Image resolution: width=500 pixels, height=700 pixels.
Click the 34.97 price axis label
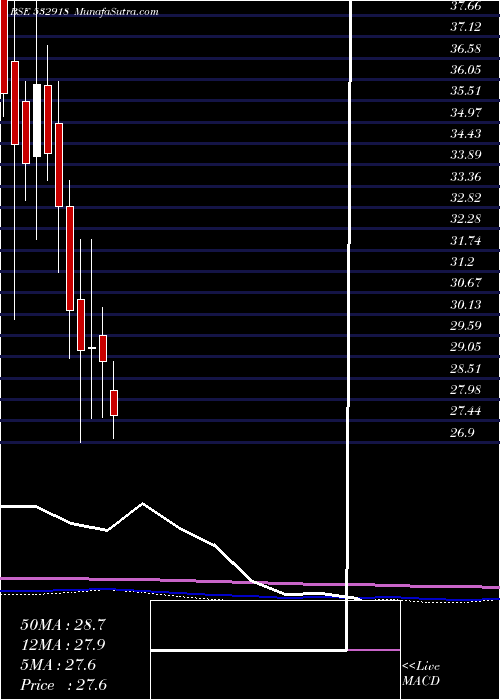coord(465,112)
